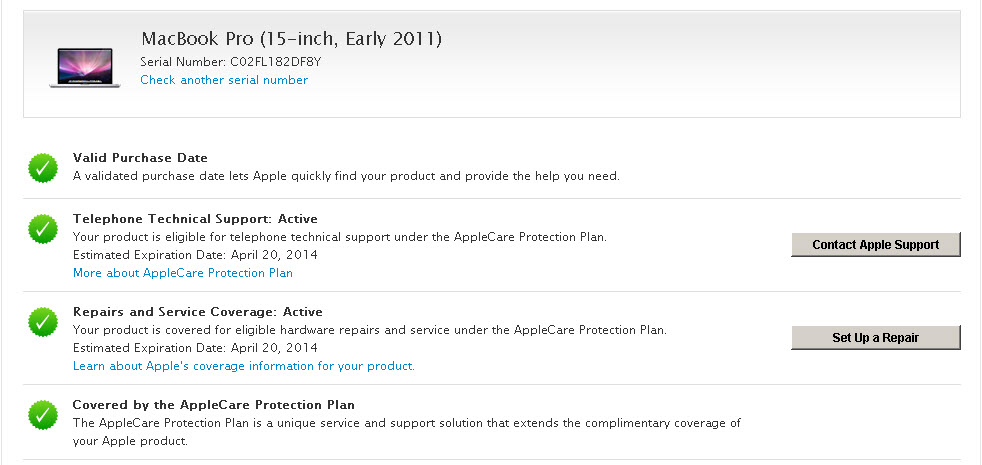Viewport: 982px width, 465px height.
Task: Click the MacBook Pro product thumbnail image
Action: click(x=85, y=68)
